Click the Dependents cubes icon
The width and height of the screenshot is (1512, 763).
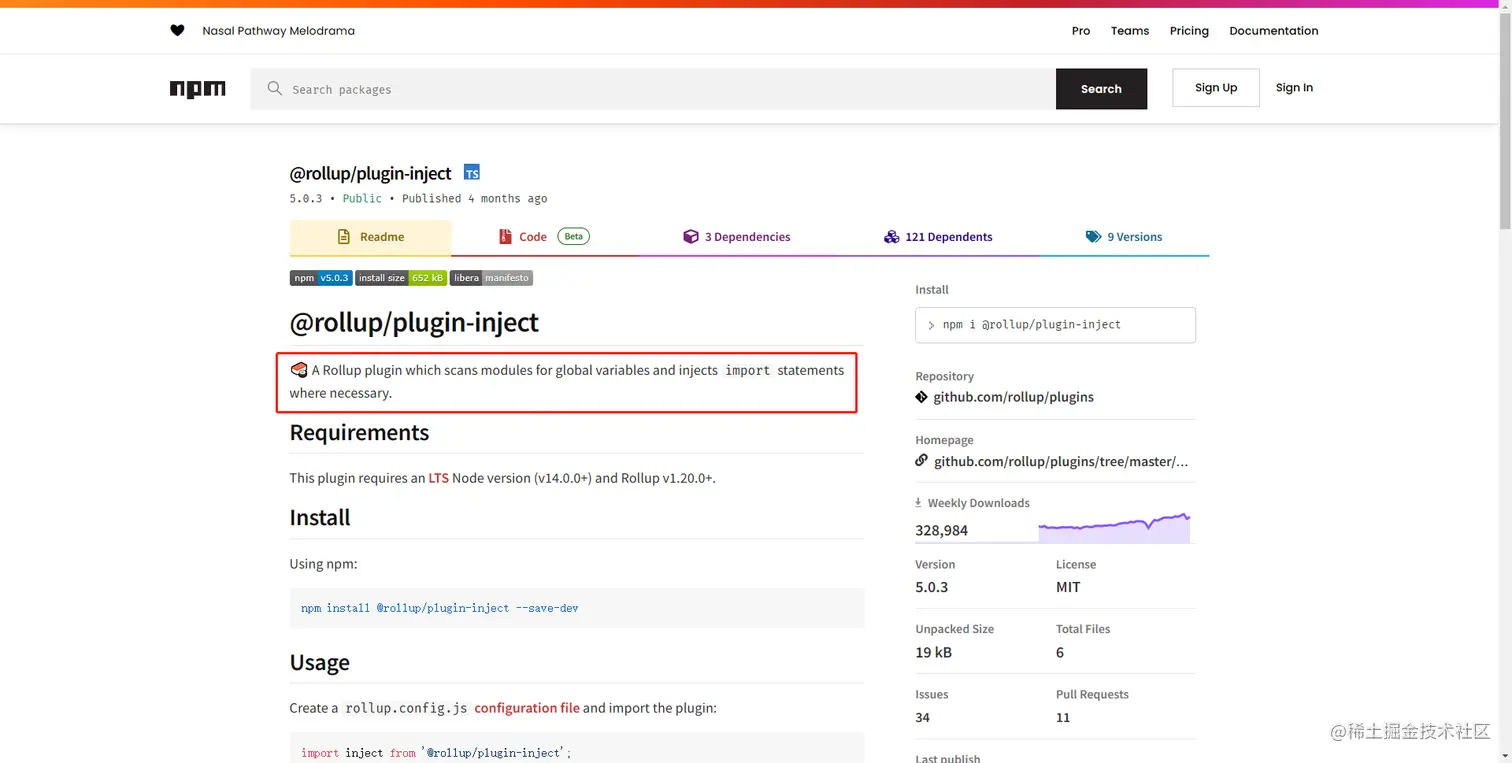tap(892, 237)
